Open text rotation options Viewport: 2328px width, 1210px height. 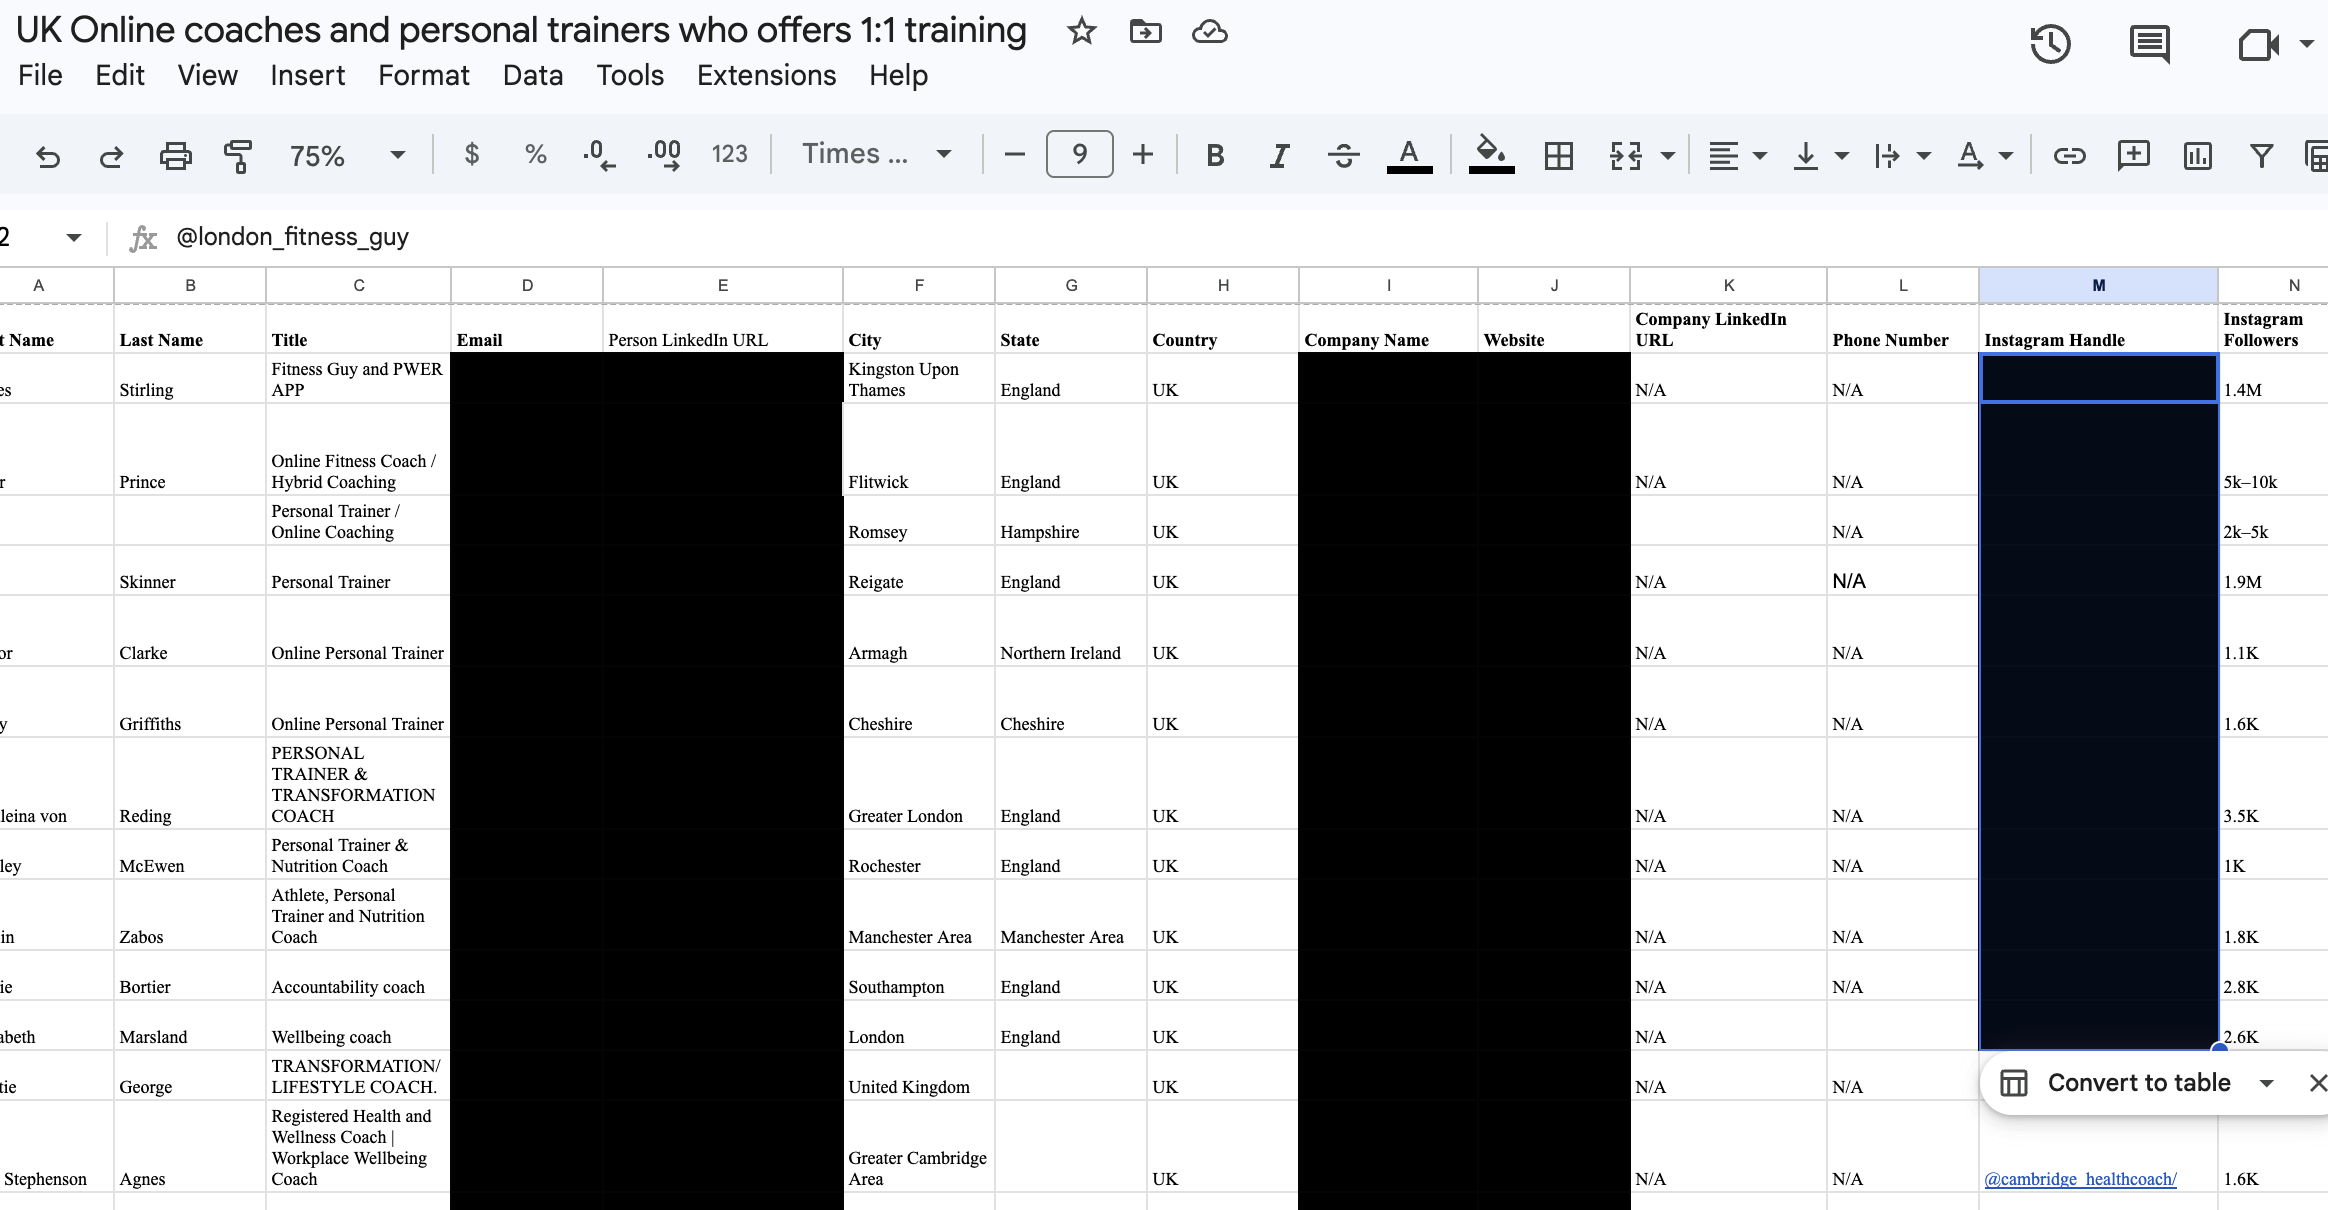click(1983, 155)
